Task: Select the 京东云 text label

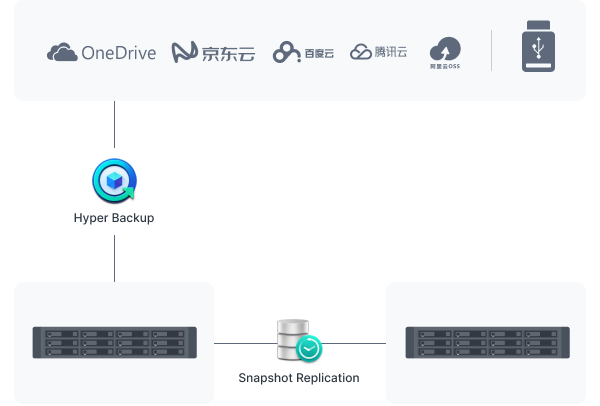Action: tap(228, 54)
